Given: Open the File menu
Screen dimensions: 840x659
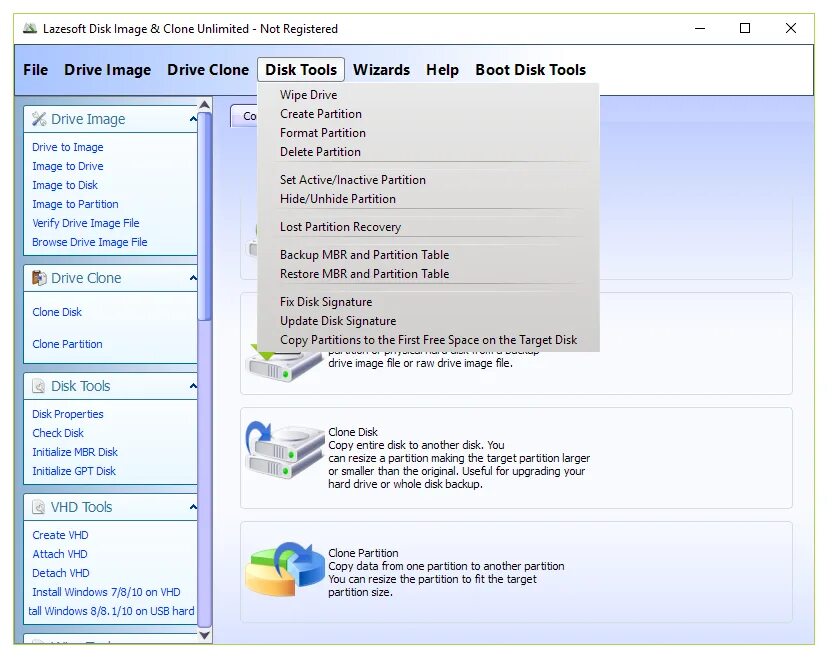Looking at the screenshot, I should point(35,70).
